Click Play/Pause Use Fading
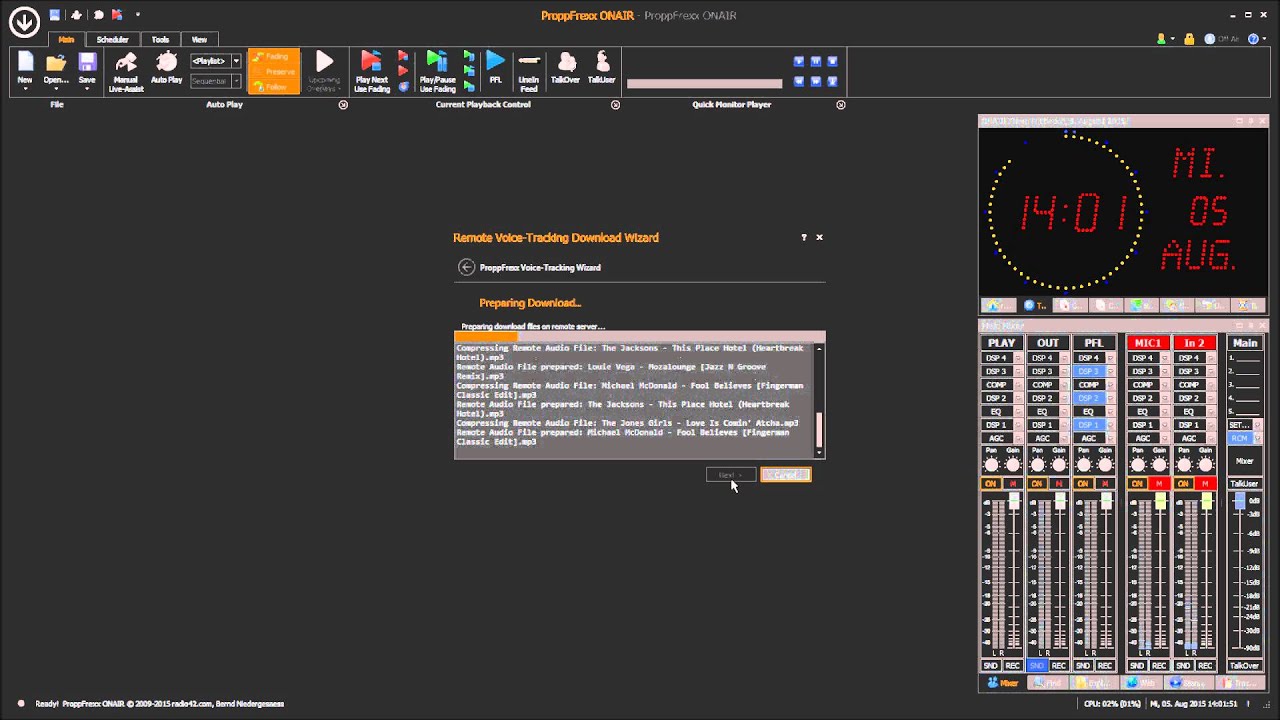This screenshot has height=720, width=1280. click(437, 70)
